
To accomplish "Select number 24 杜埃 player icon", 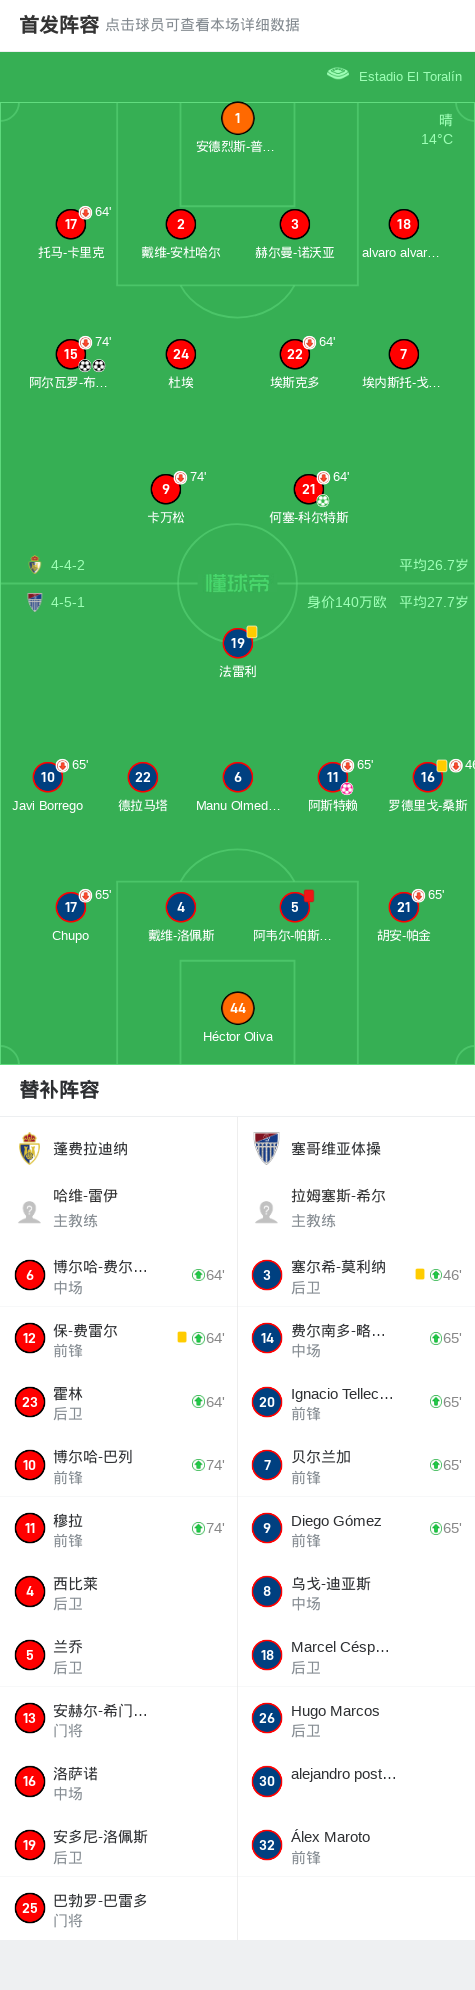I will 181,354.
